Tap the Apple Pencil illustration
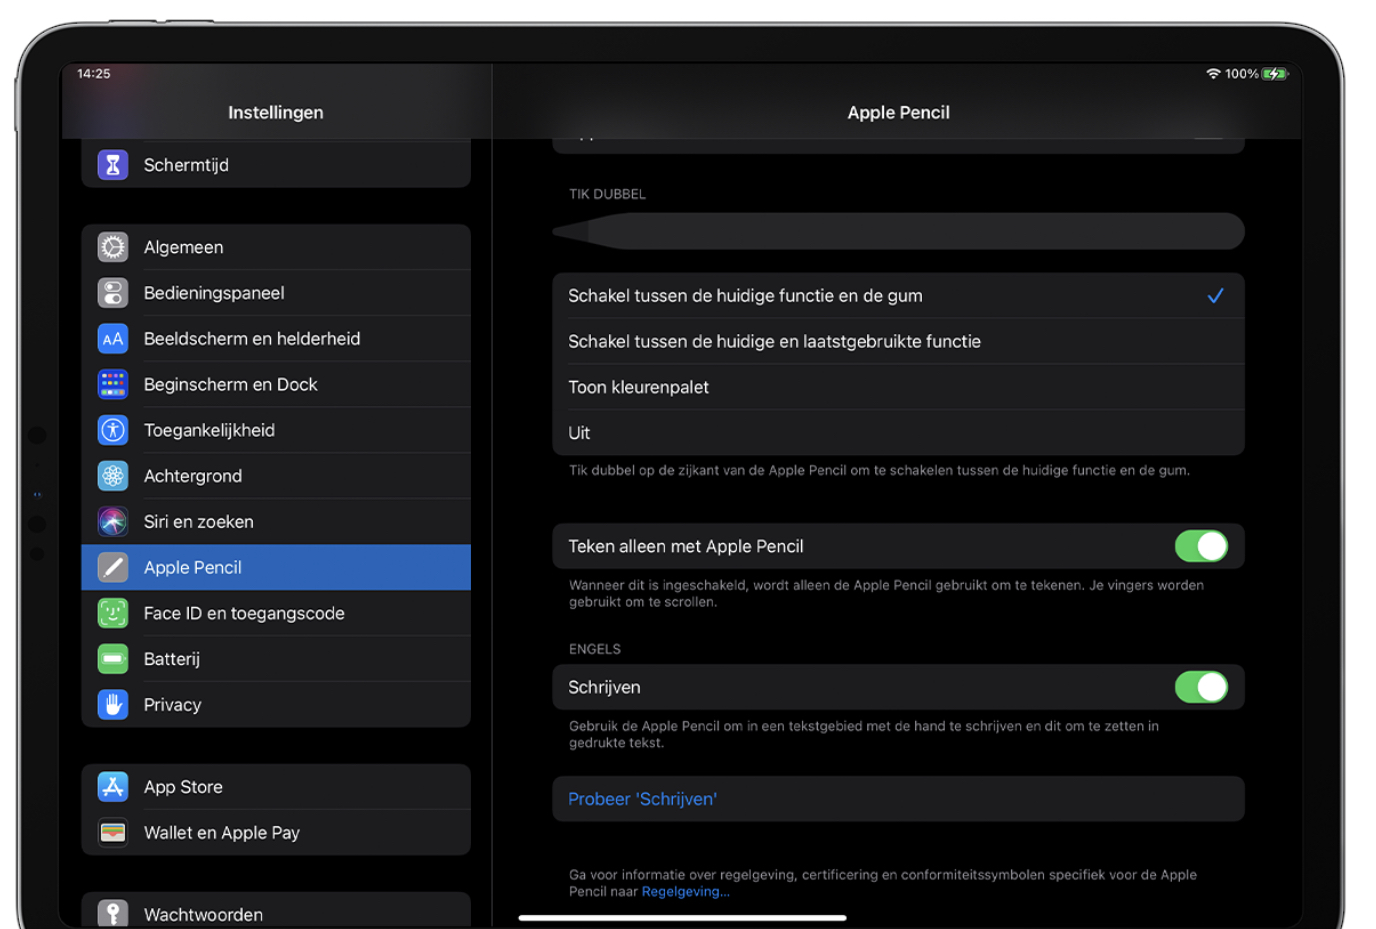Screen dimensions: 1376x929 point(898,231)
